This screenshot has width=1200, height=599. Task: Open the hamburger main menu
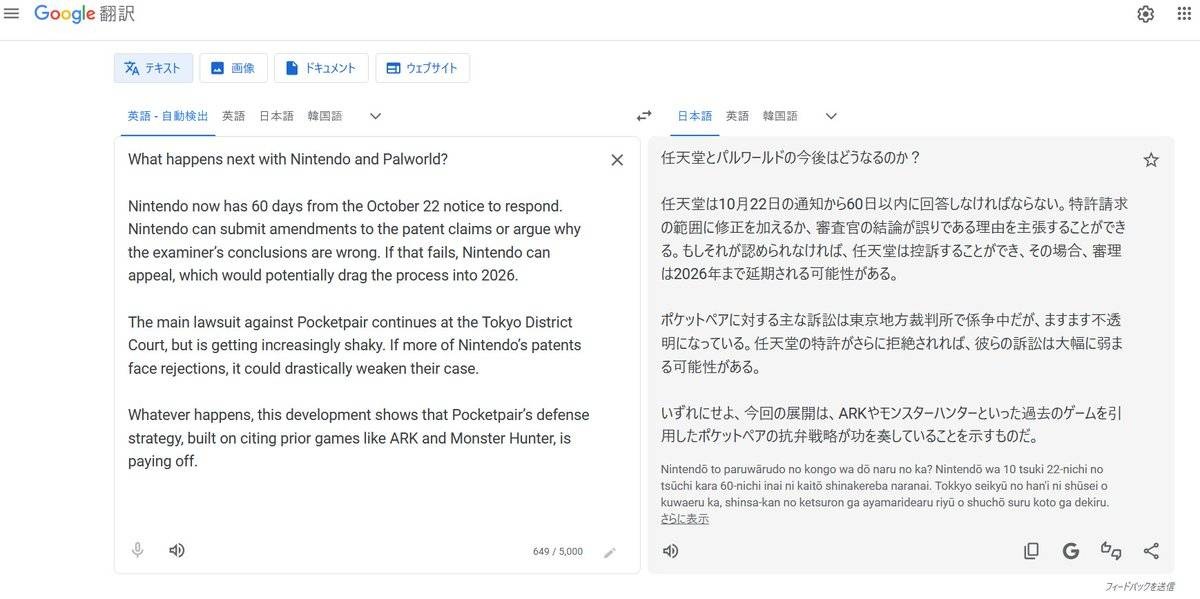tap(12, 14)
